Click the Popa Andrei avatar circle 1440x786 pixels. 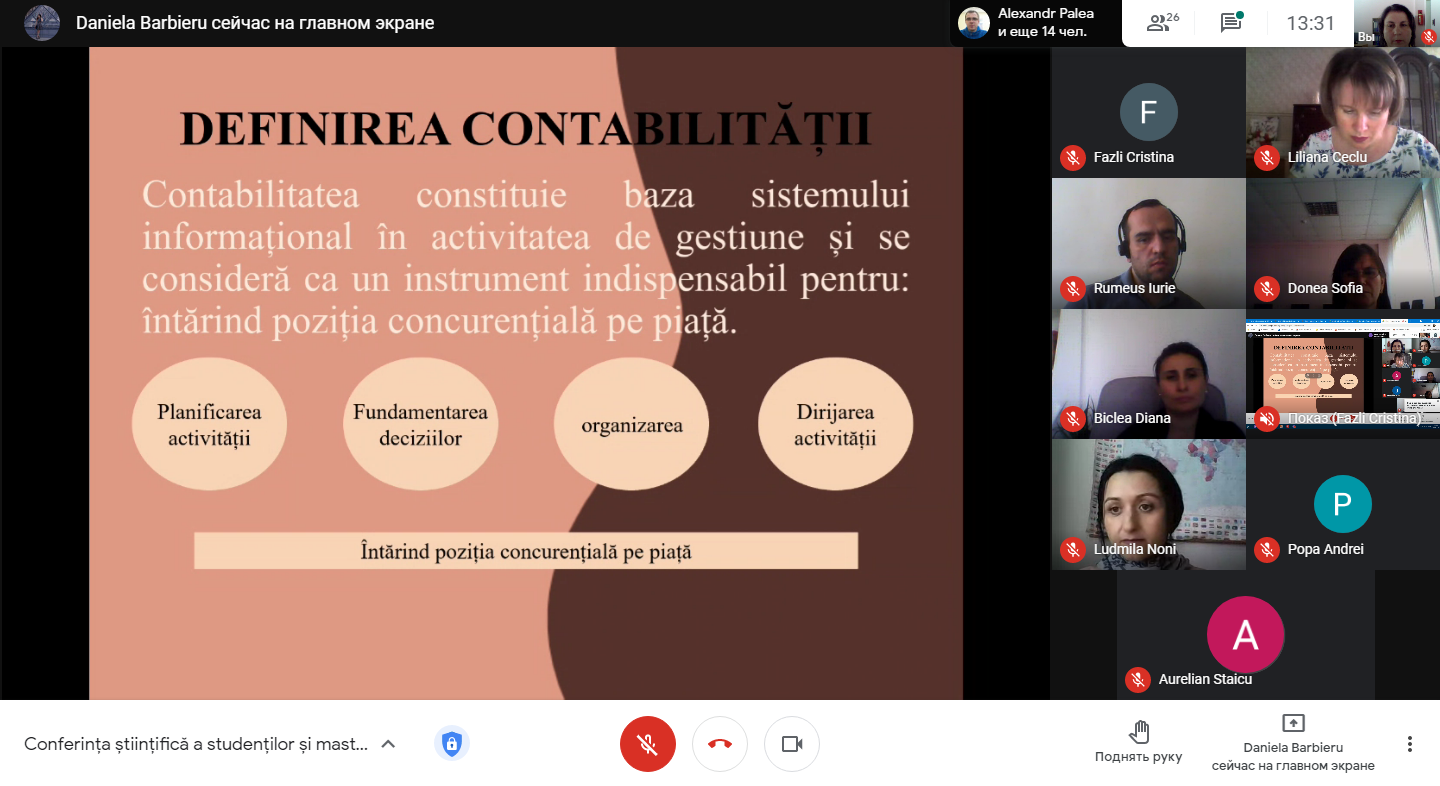1341,504
